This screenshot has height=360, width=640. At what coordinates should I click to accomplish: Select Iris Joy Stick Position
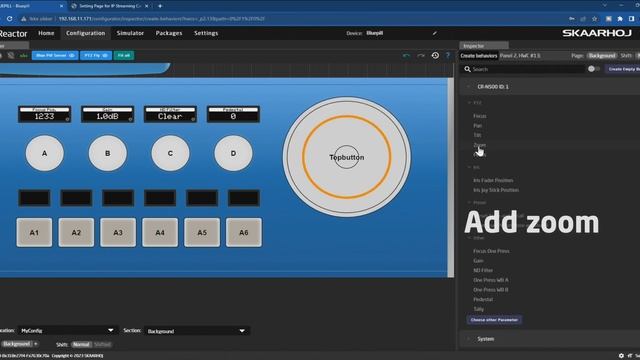[496, 190]
